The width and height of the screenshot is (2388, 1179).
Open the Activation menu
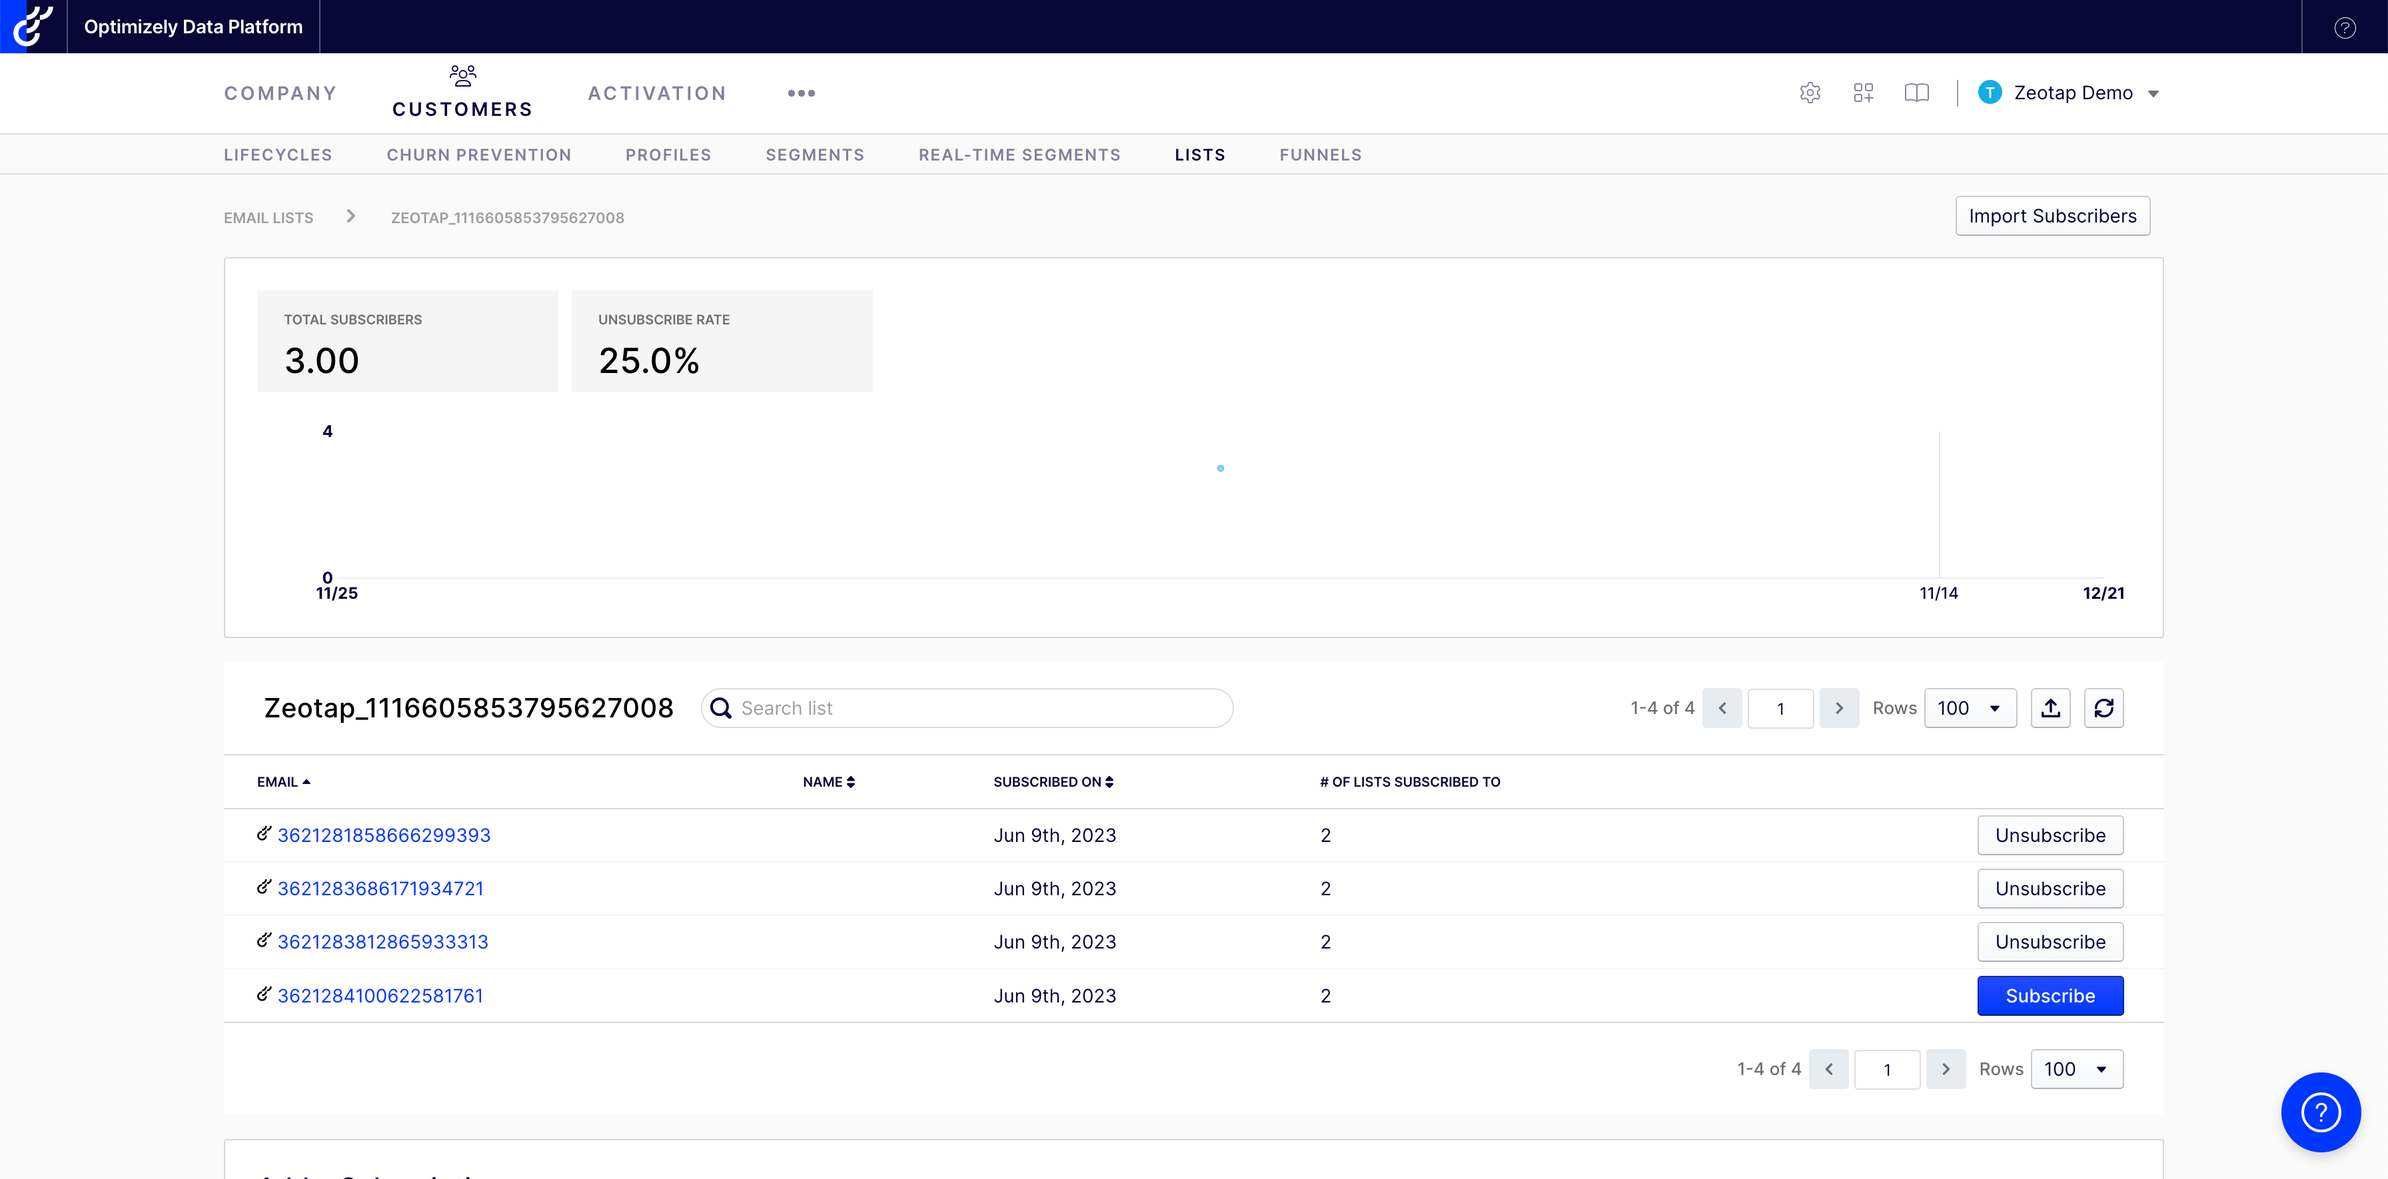pos(657,93)
